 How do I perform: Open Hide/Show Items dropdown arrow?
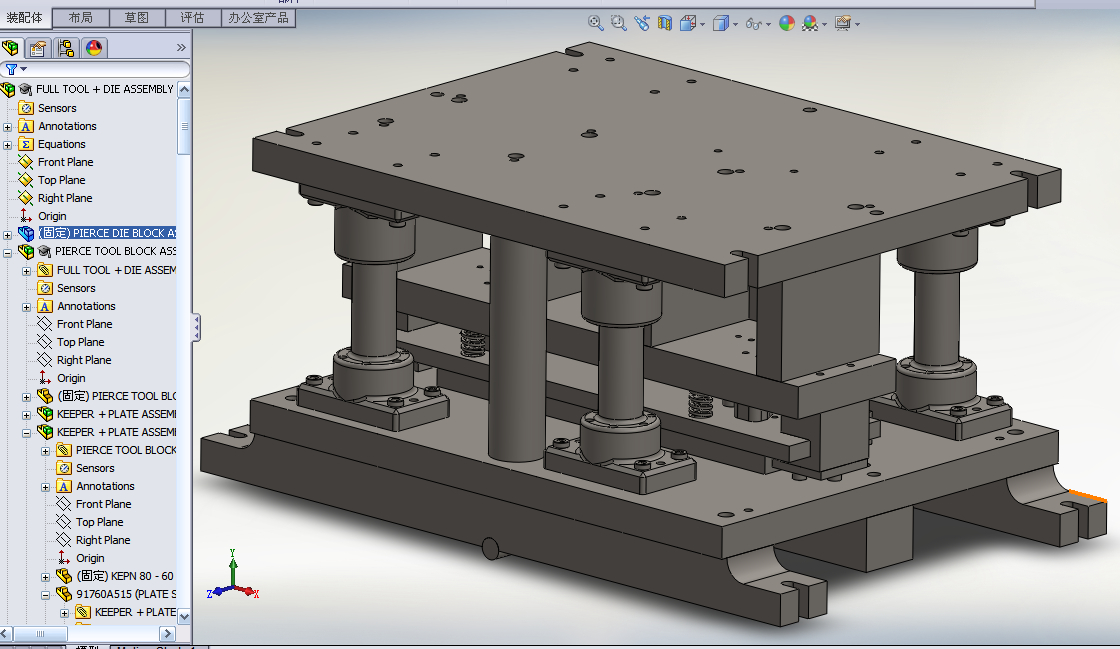[x=768, y=24]
